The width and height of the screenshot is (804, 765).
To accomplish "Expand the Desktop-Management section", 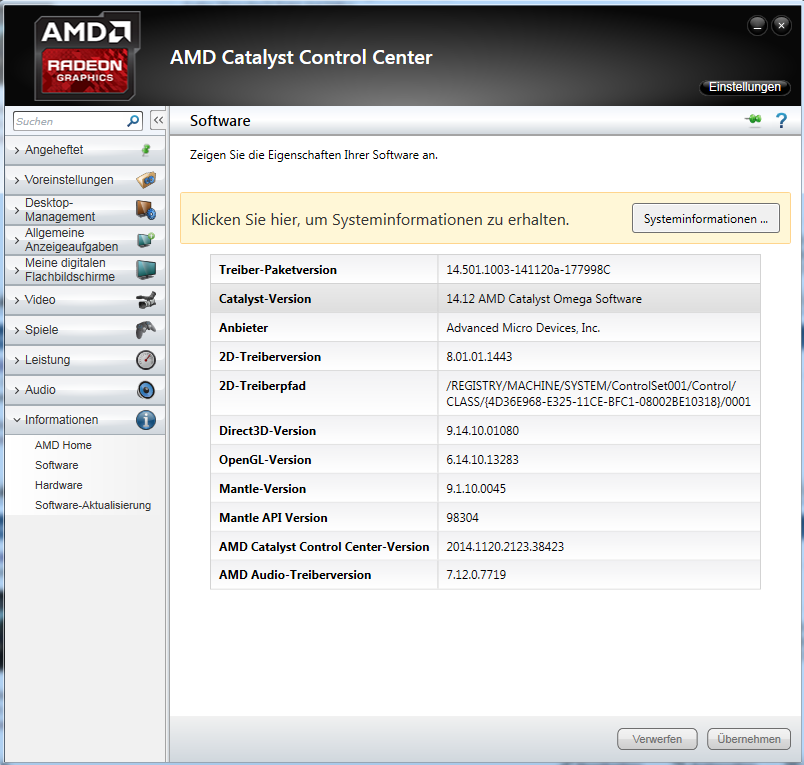I will point(85,210).
